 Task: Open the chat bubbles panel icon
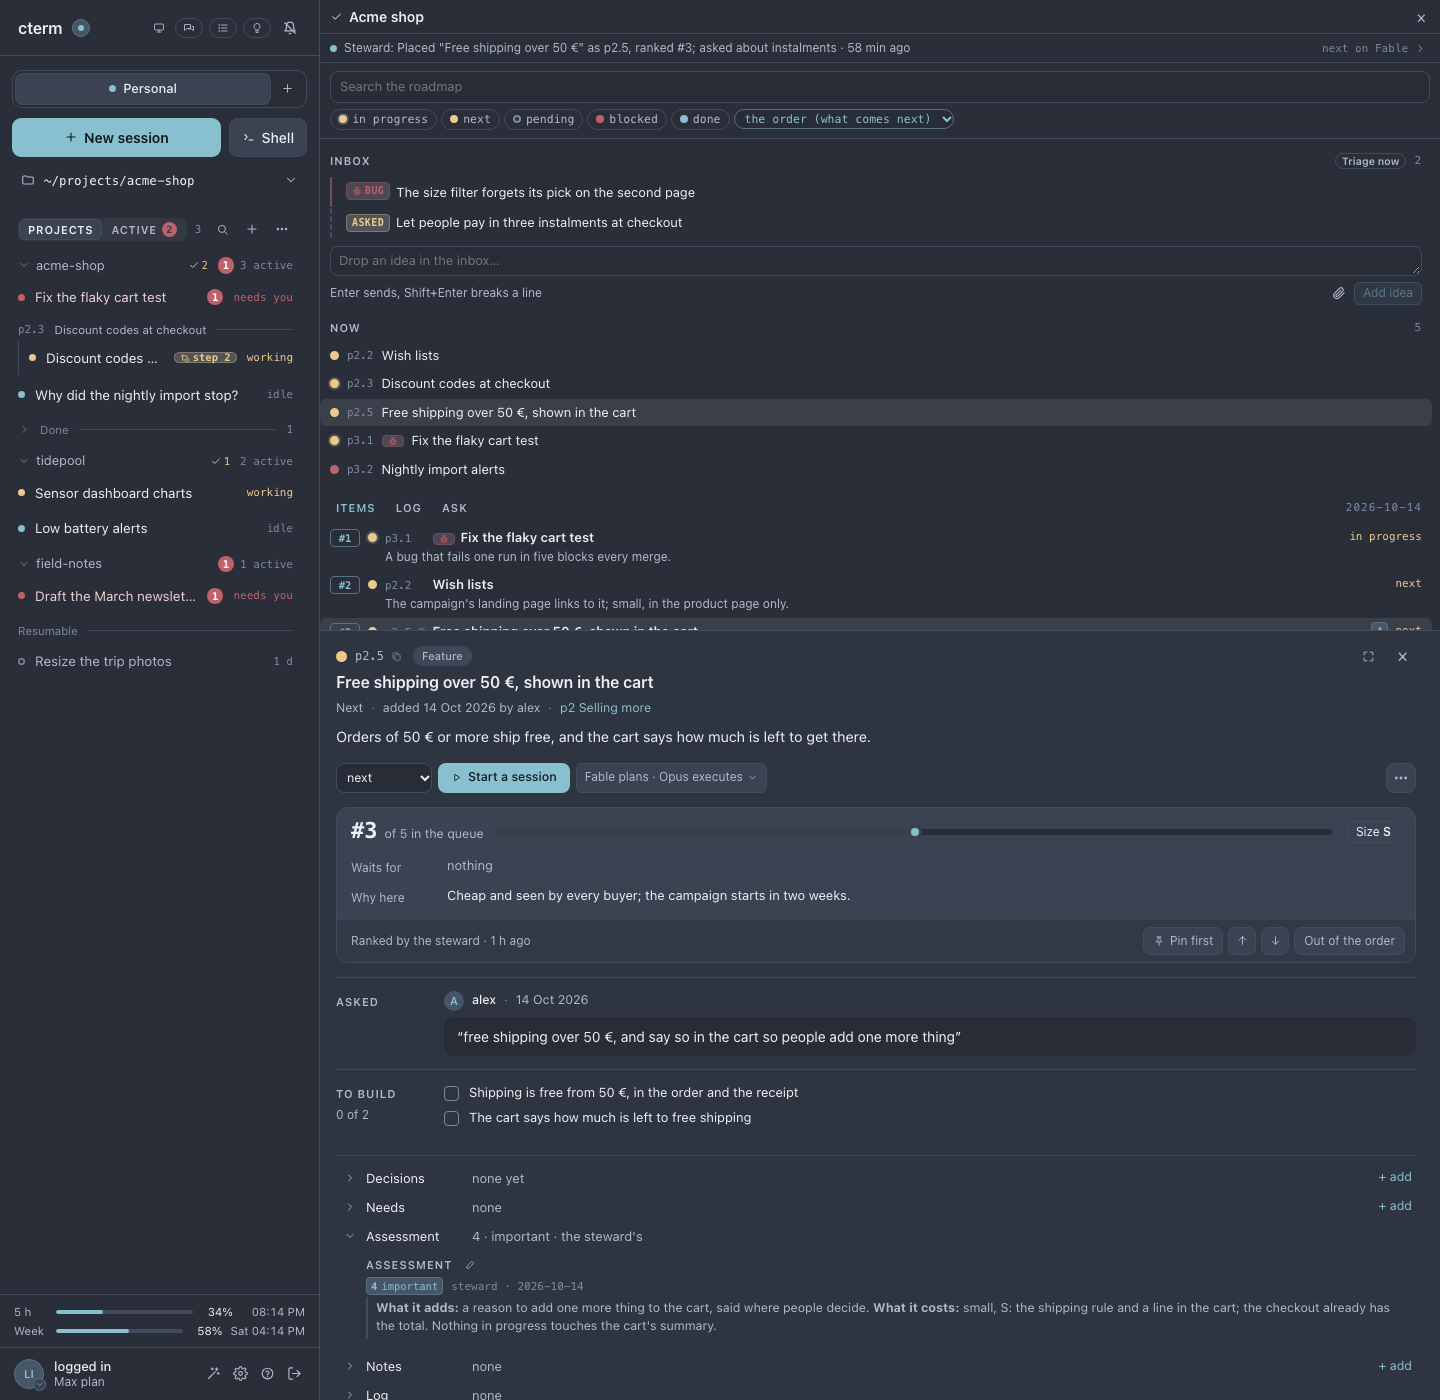click(189, 28)
